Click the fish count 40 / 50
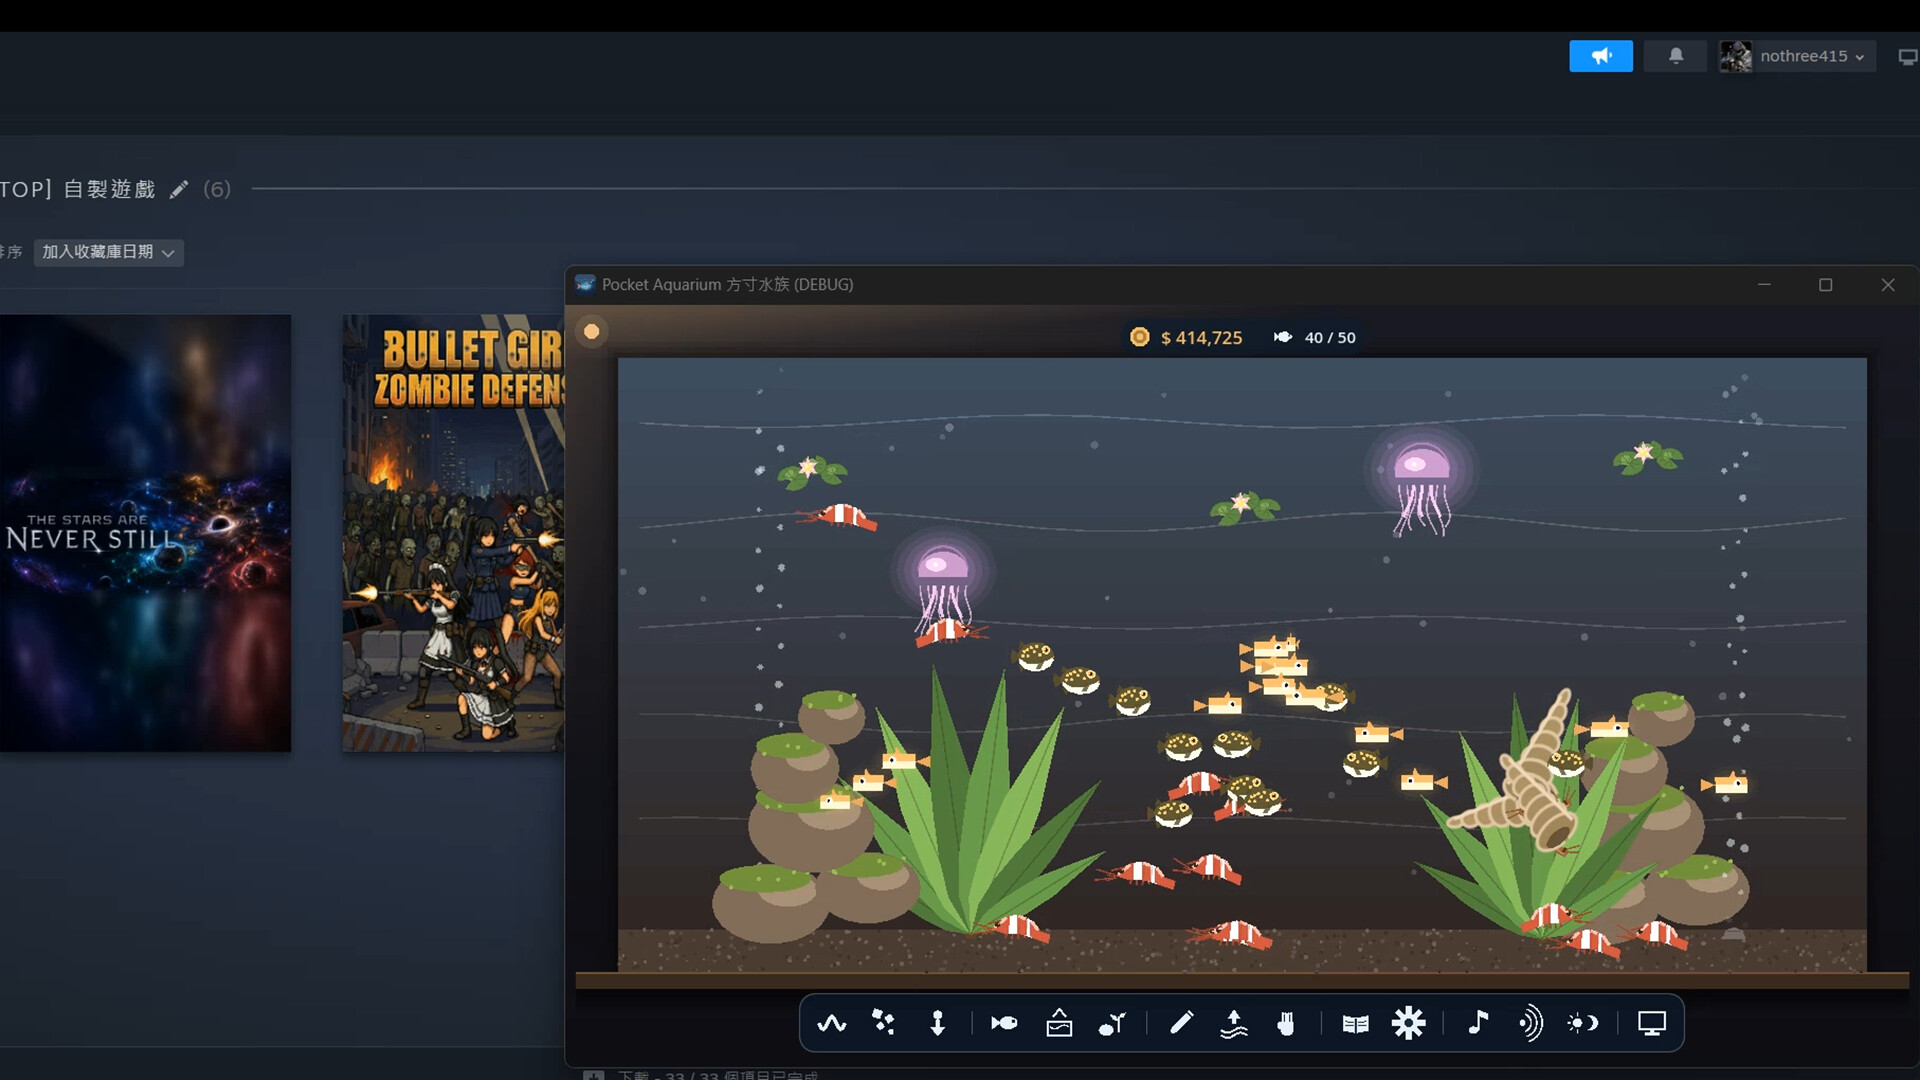Viewport: 1920px width, 1080px height. [1330, 338]
